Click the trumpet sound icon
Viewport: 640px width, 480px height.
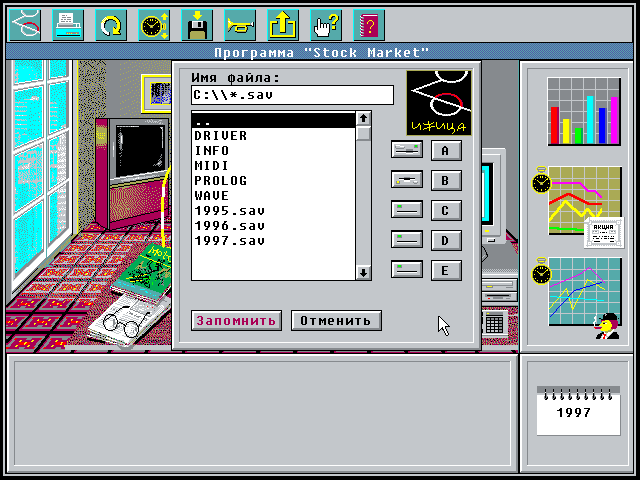(x=240, y=25)
